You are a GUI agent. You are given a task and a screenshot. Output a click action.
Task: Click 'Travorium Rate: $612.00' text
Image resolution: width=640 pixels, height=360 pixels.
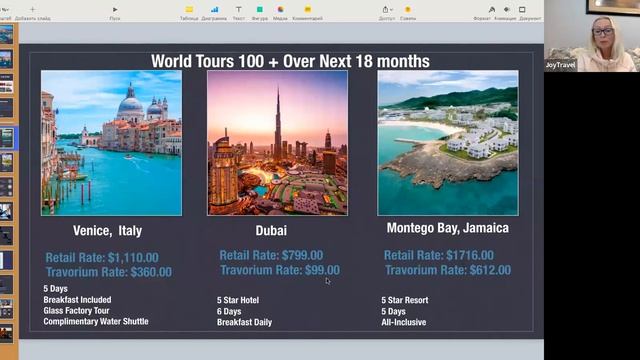[x=448, y=270]
